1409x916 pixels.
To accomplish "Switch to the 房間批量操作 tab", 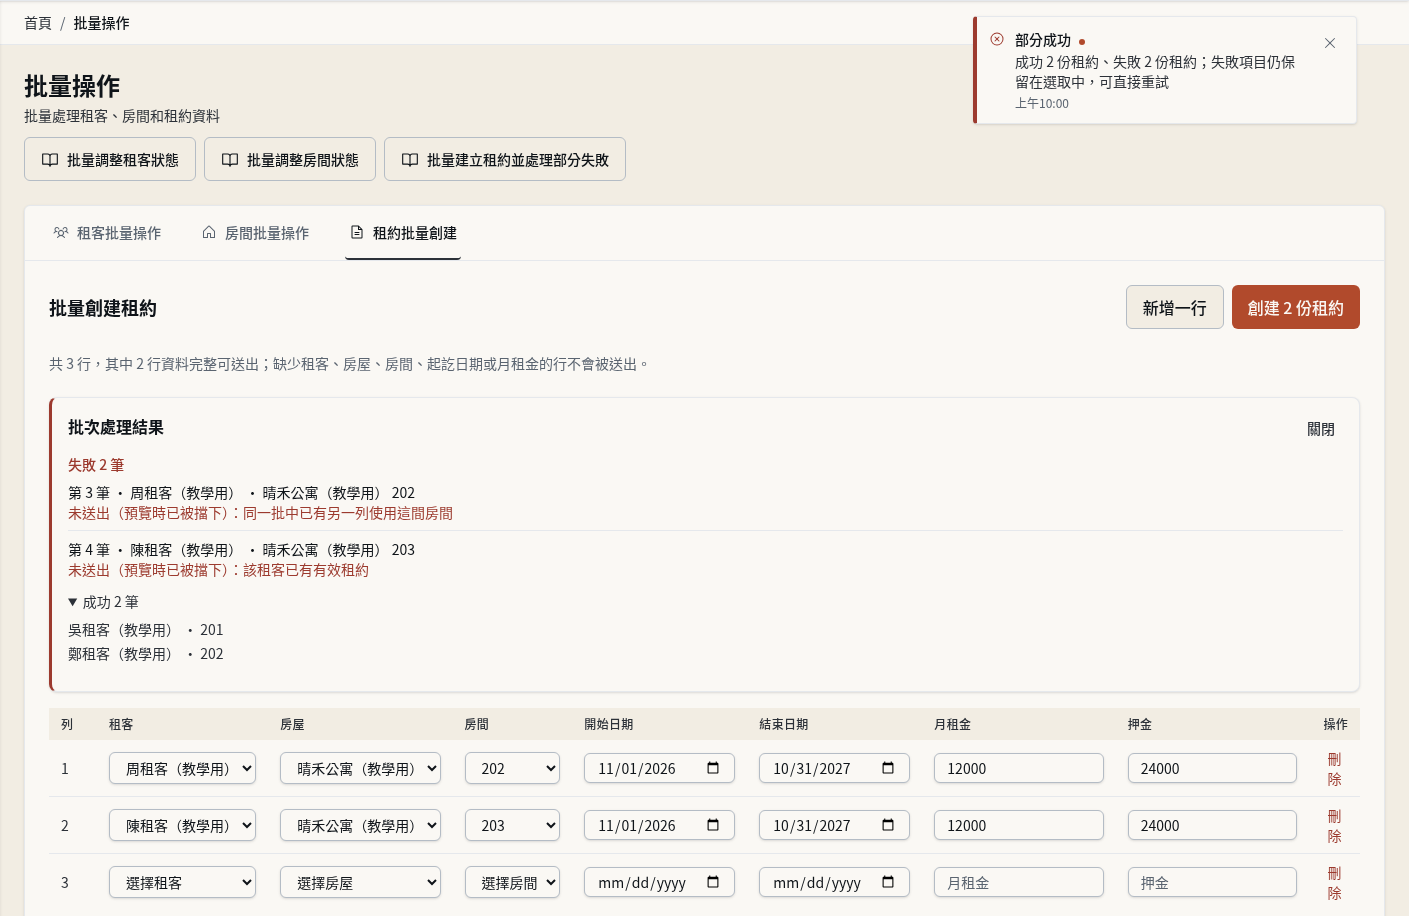I will 255,233.
